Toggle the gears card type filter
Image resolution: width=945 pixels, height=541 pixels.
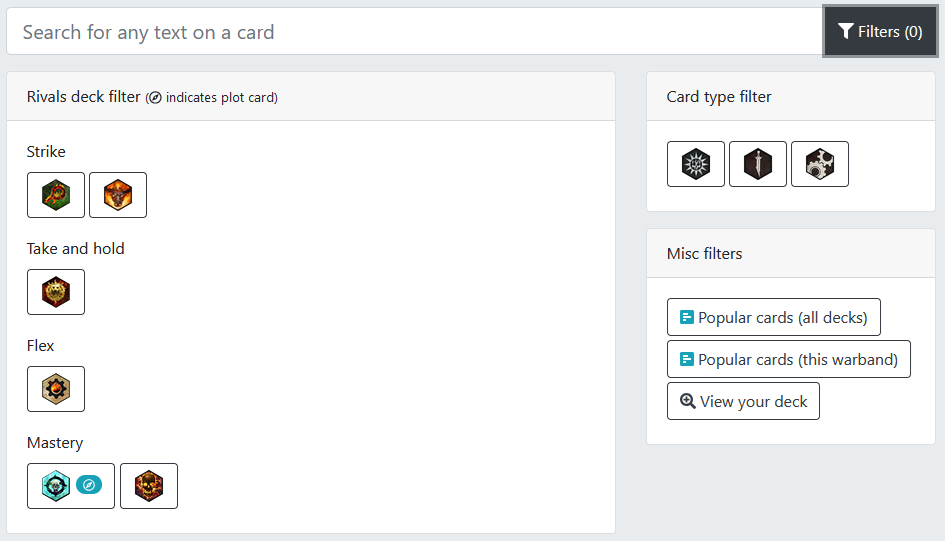coord(820,164)
